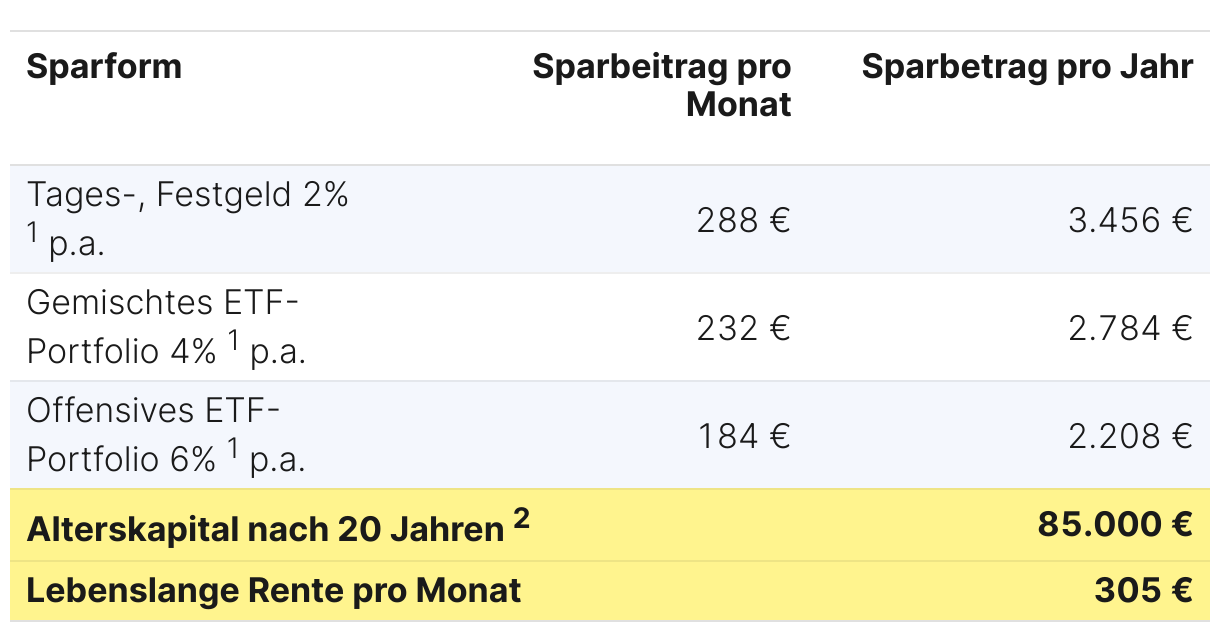Open footnote 2 beside Alterskapital
This screenshot has width=1220, height=632.
coord(521,518)
